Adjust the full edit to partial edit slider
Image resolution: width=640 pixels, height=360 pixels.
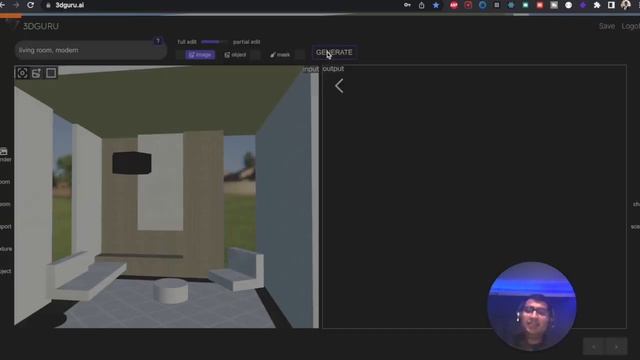pyautogui.click(x=214, y=42)
